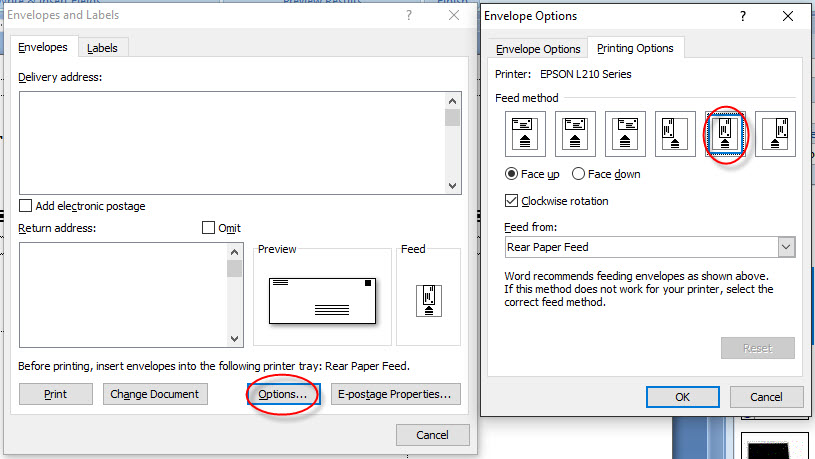Close the Envelope Options dialog with X
This screenshot has width=815, height=459.
click(x=788, y=17)
